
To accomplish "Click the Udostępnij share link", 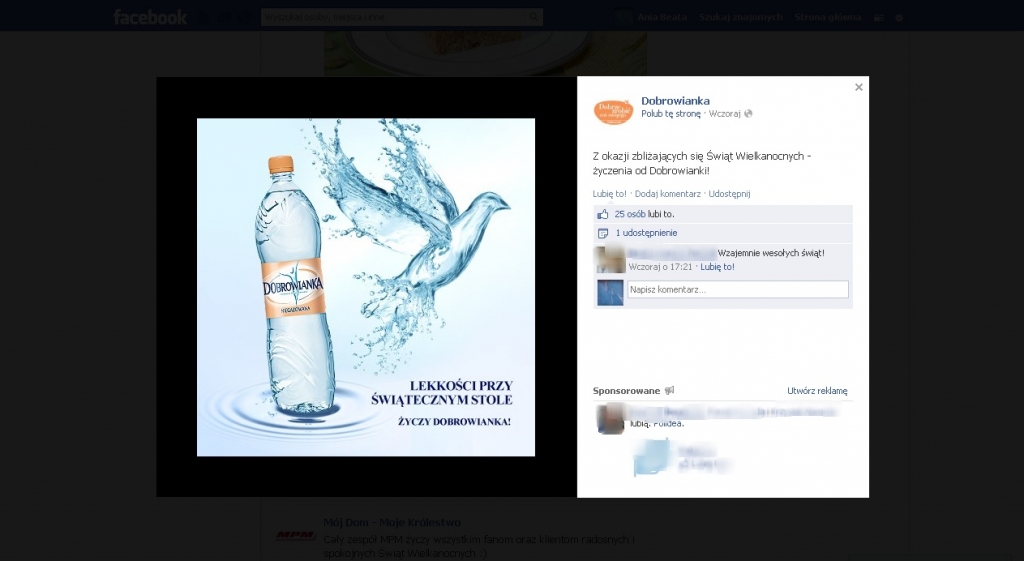I will point(729,194).
